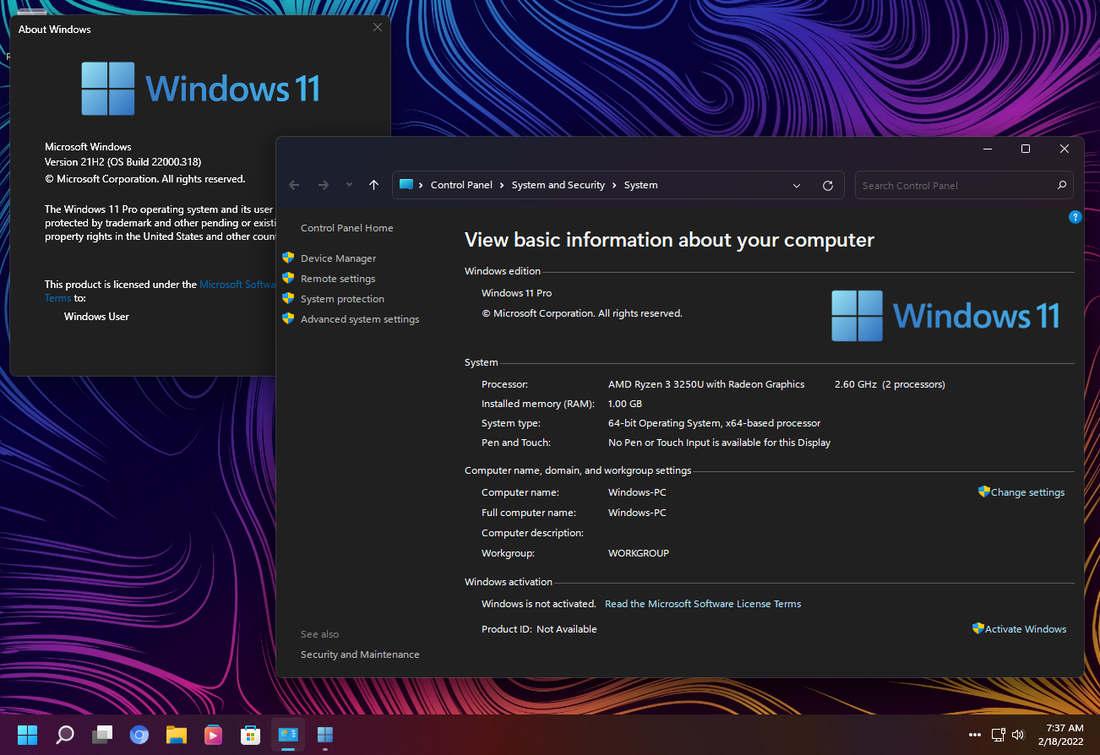
Task: Click the WORKGROUP value
Action: coord(638,554)
